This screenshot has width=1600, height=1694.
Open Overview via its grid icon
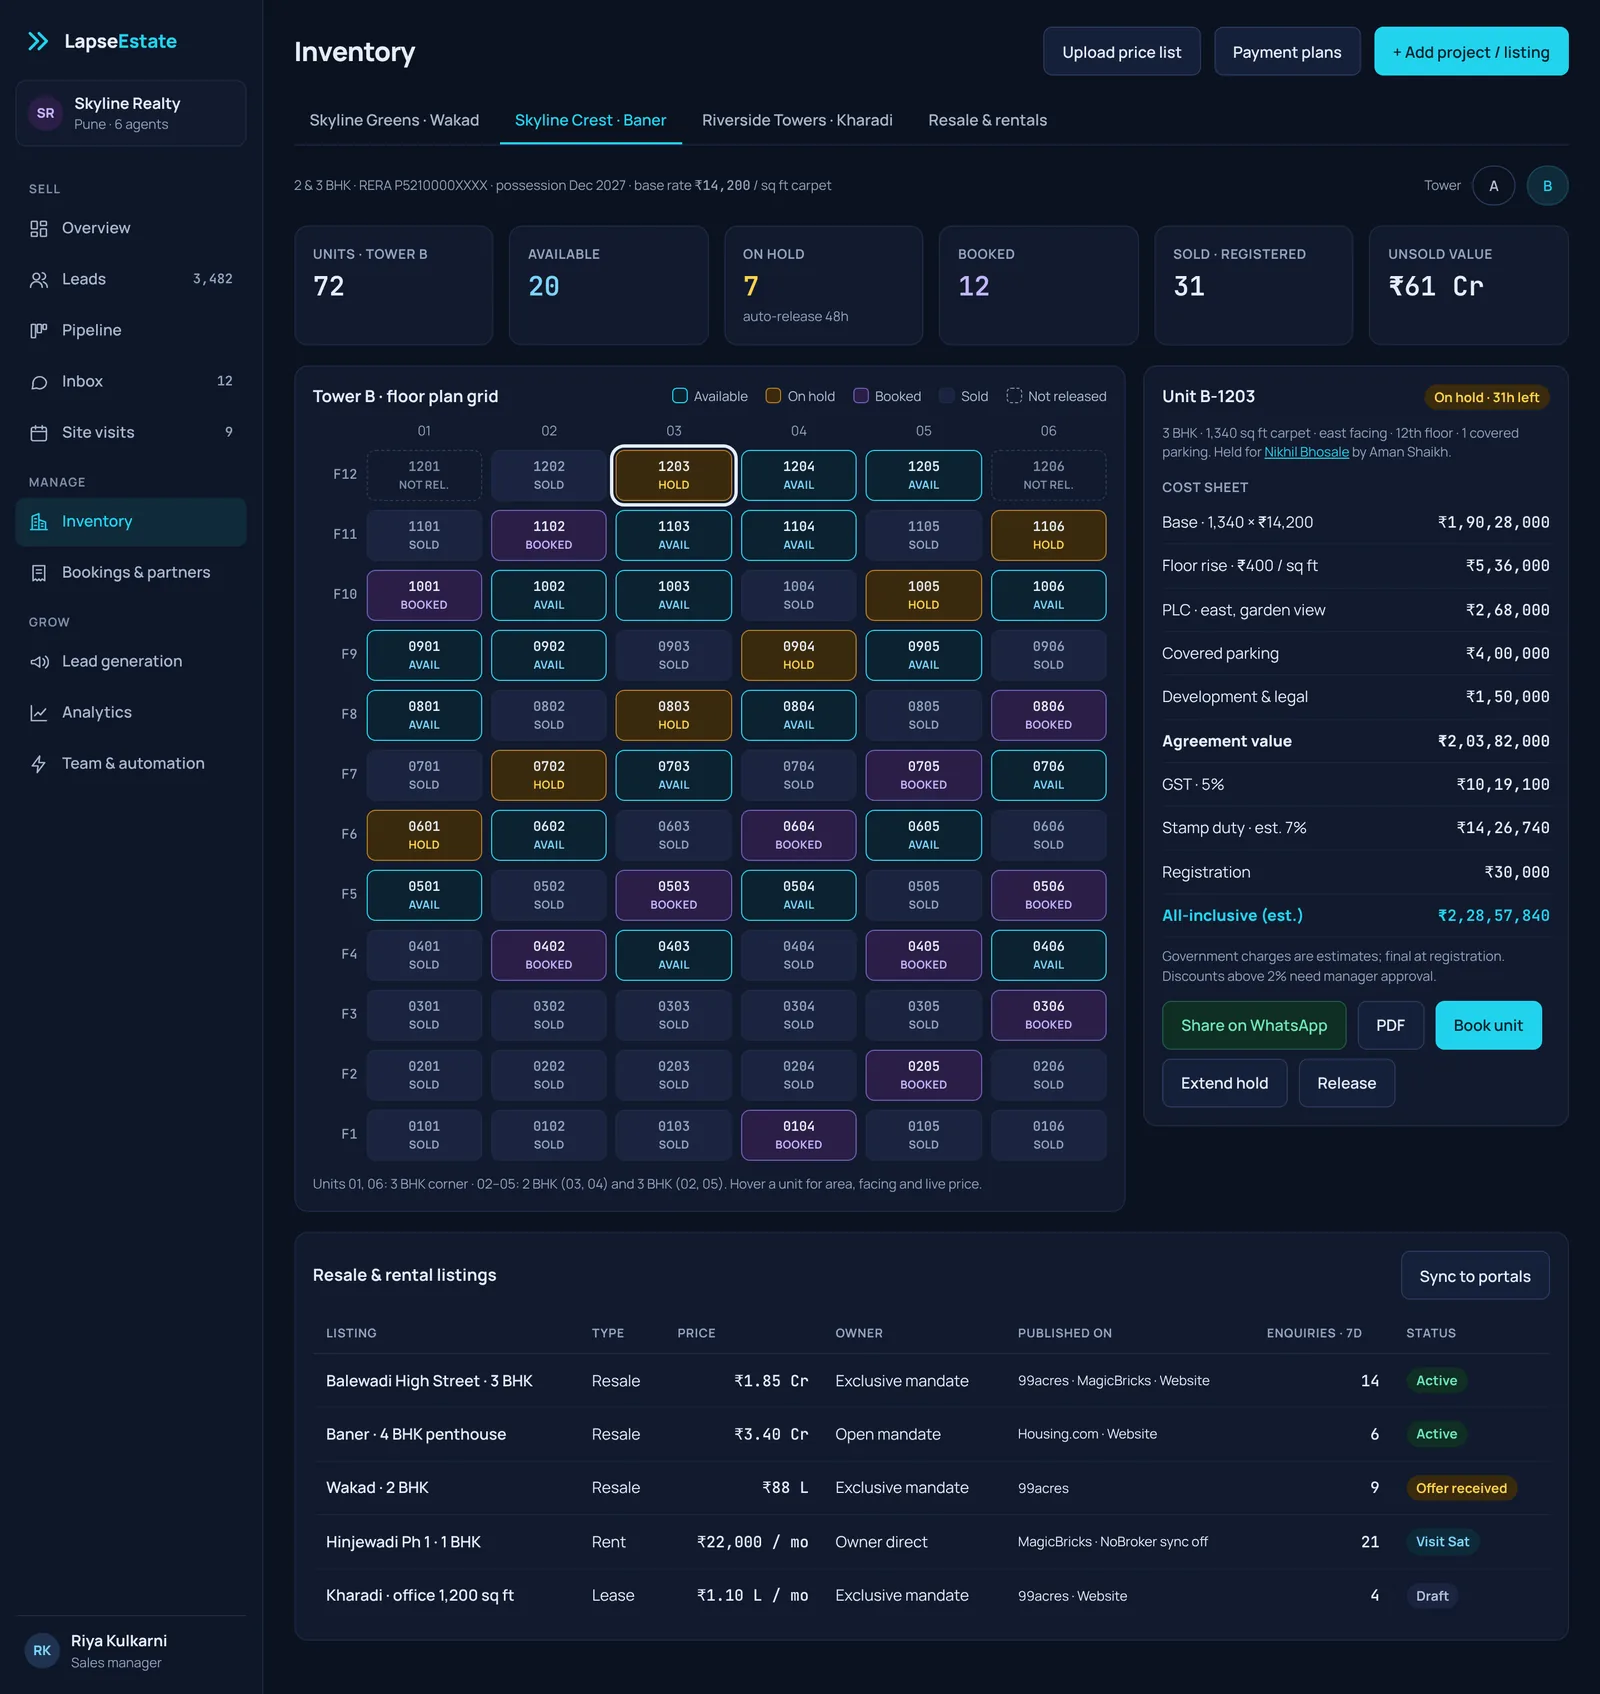tap(39, 228)
